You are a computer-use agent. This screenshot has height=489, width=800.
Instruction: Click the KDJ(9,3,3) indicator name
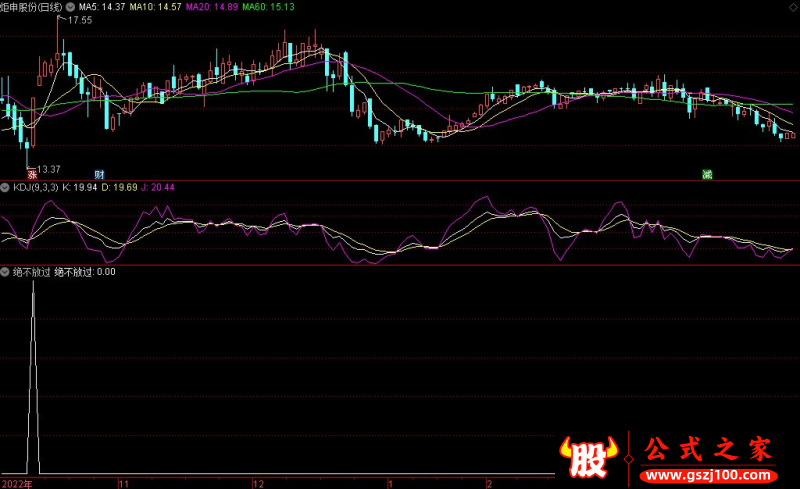point(35,187)
